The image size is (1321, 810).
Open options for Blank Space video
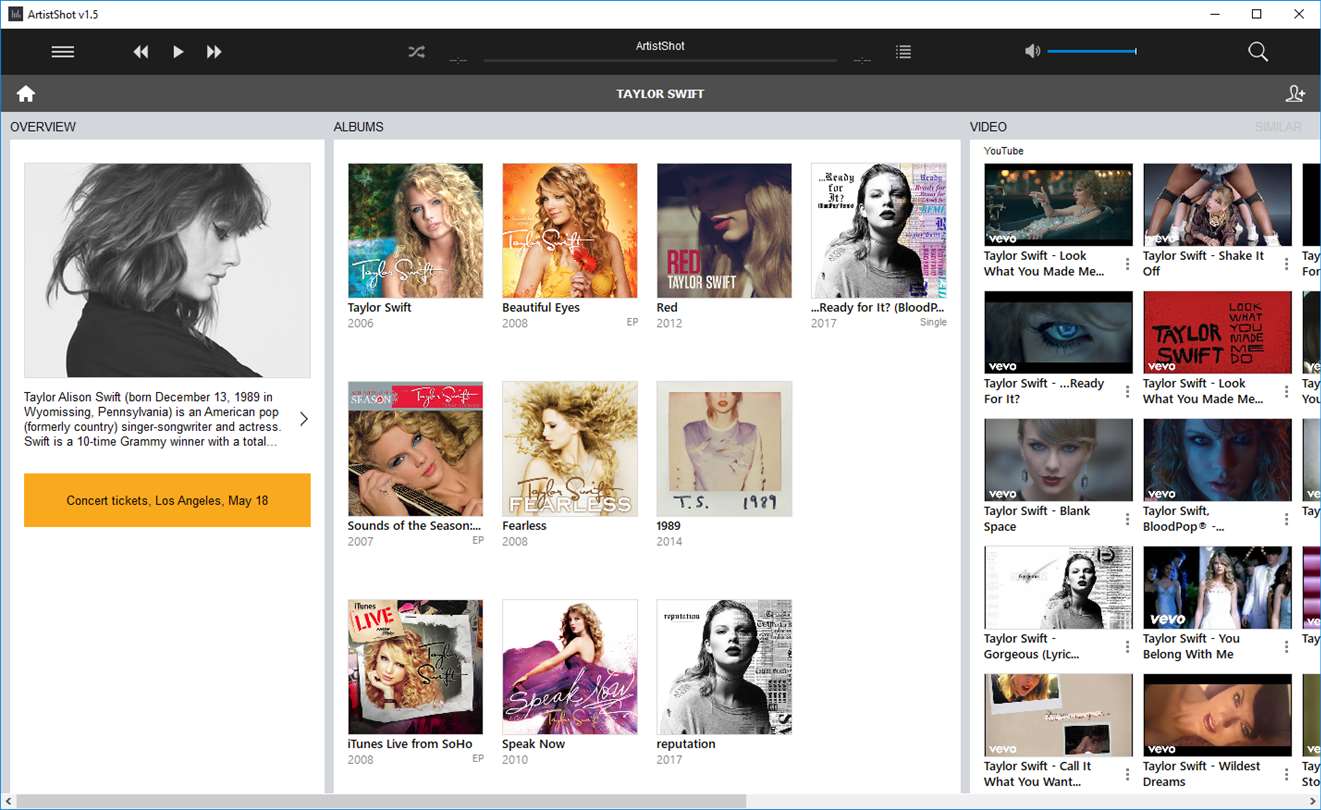pyautogui.click(x=1127, y=519)
